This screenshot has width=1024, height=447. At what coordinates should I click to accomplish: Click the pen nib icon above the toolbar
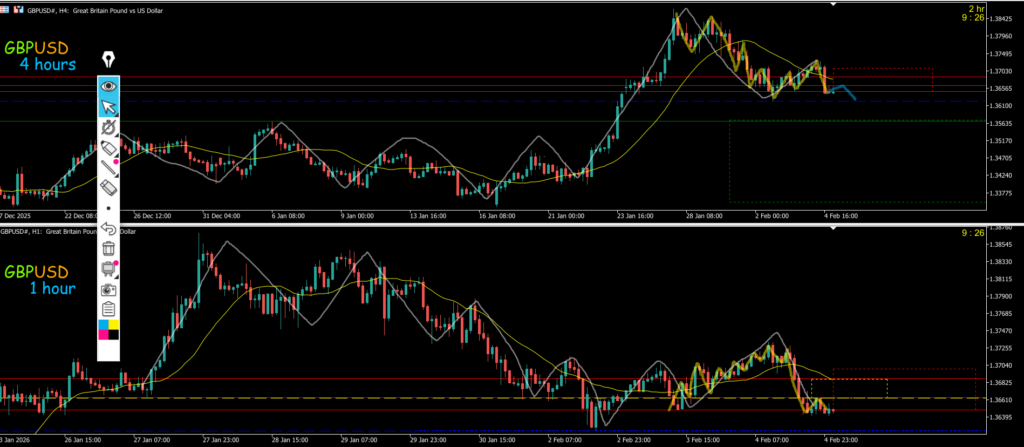(x=109, y=60)
